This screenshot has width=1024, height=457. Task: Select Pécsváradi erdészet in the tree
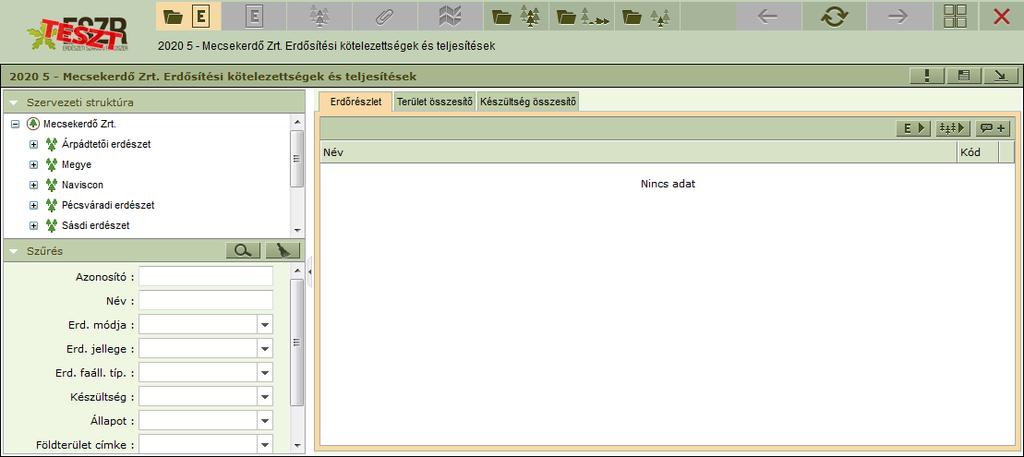coord(108,205)
